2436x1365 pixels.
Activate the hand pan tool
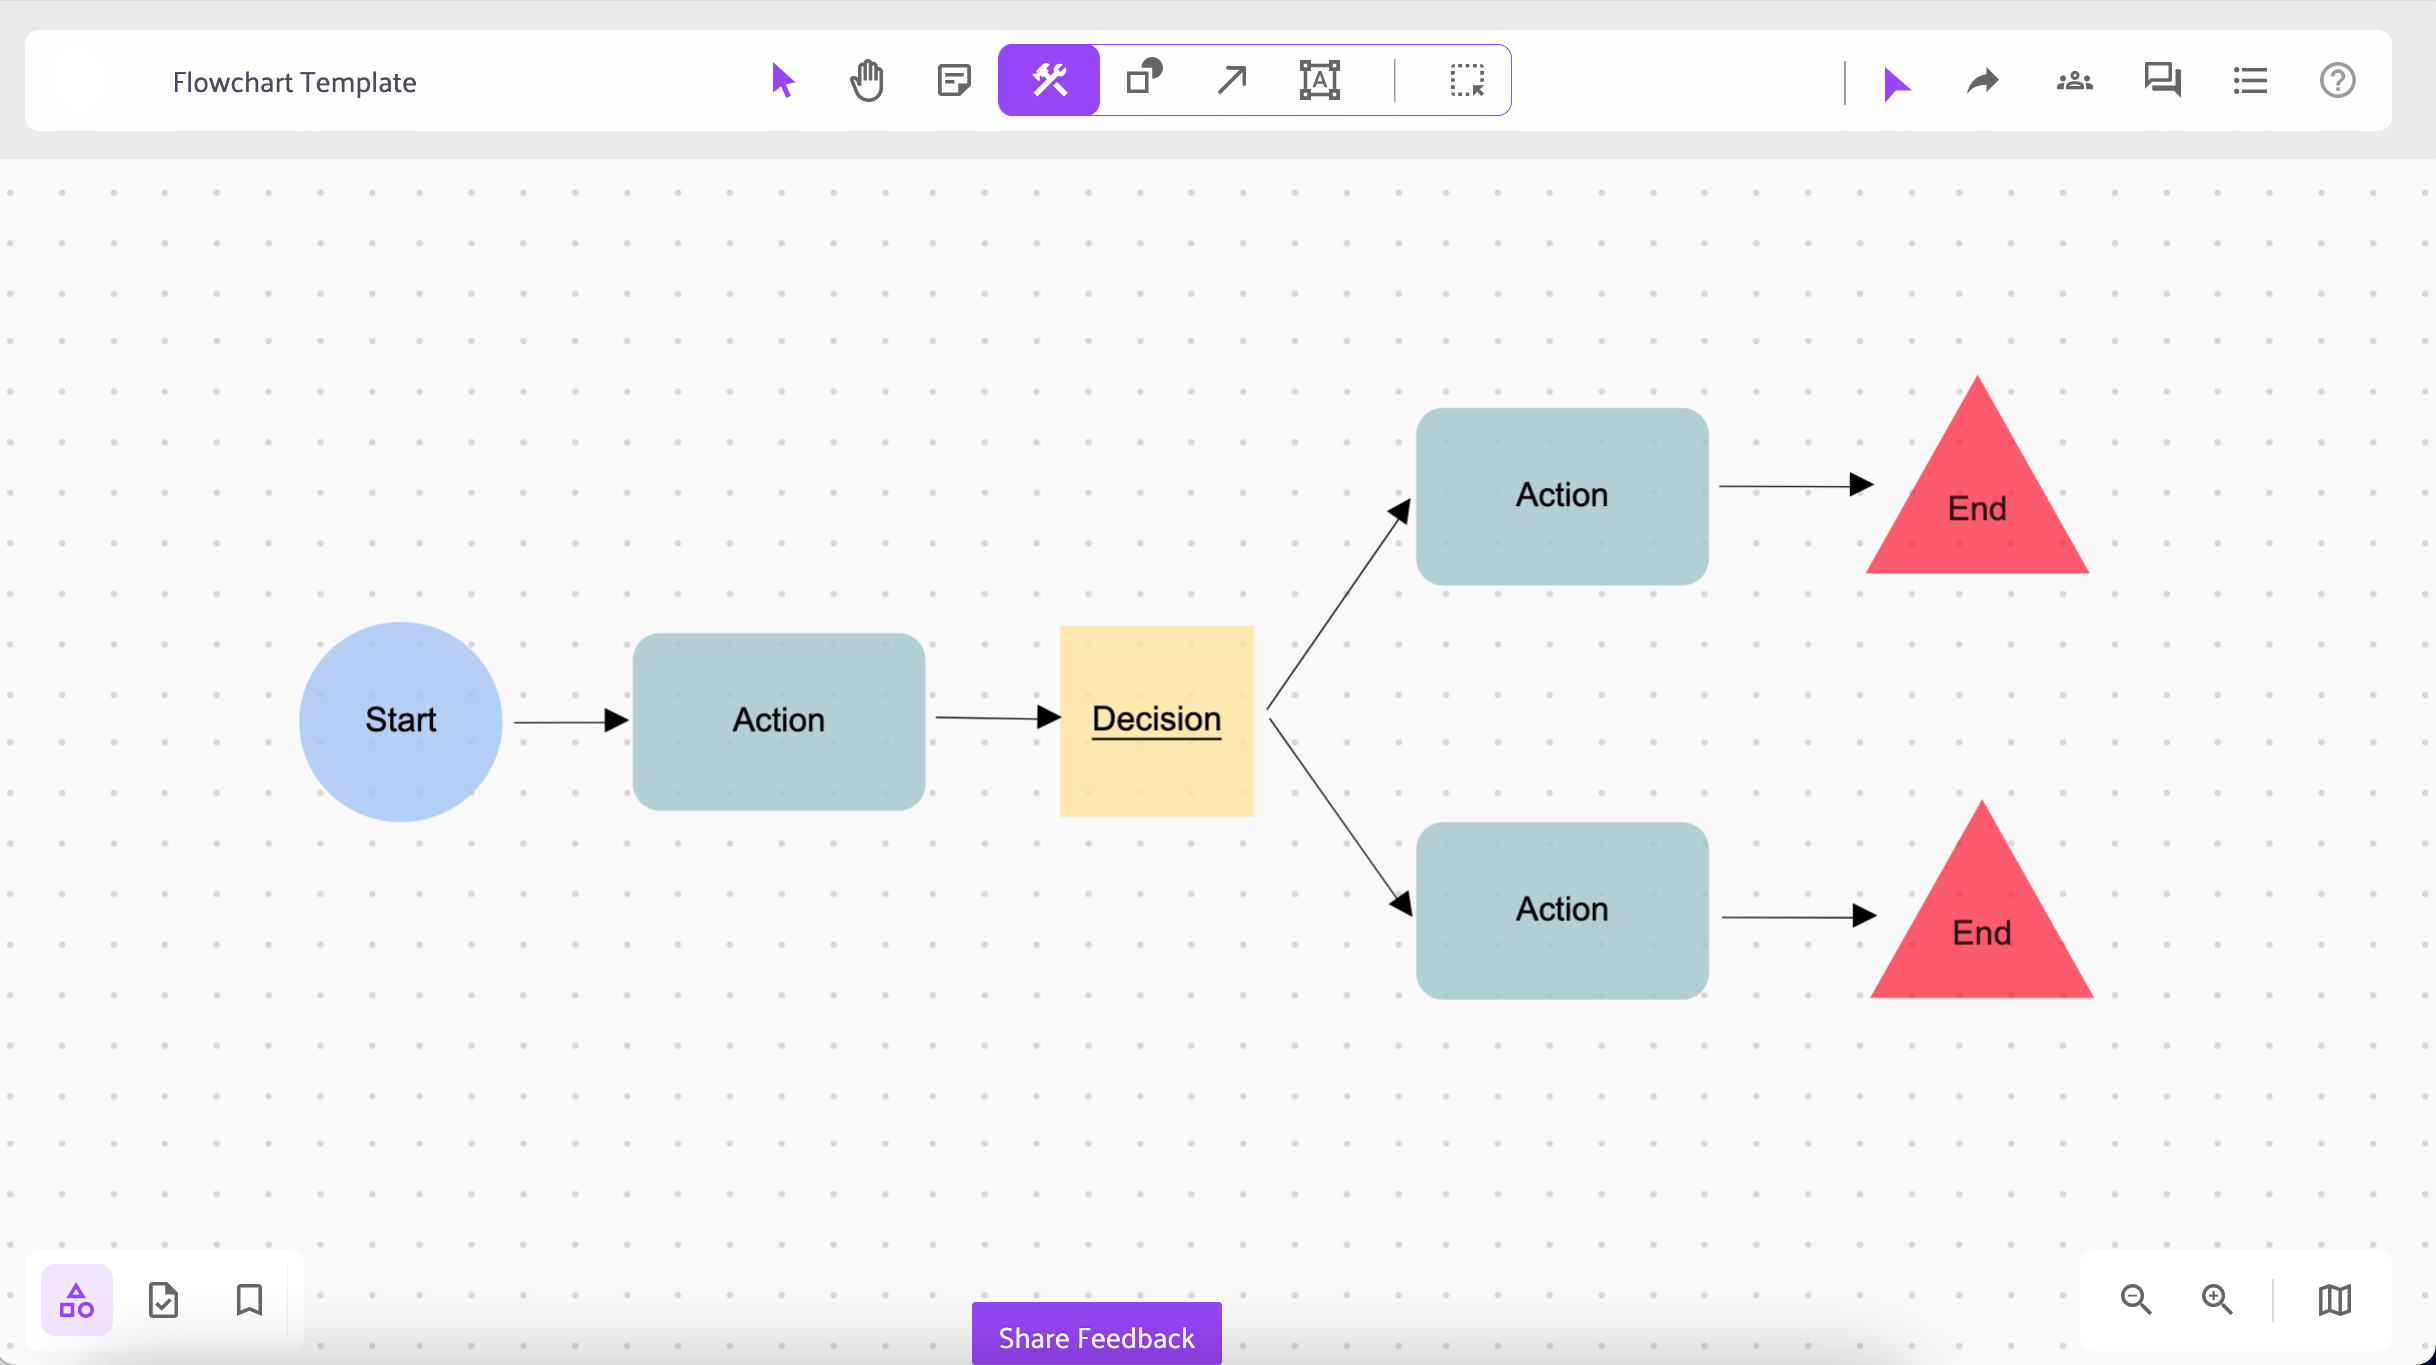click(x=867, y=80)
